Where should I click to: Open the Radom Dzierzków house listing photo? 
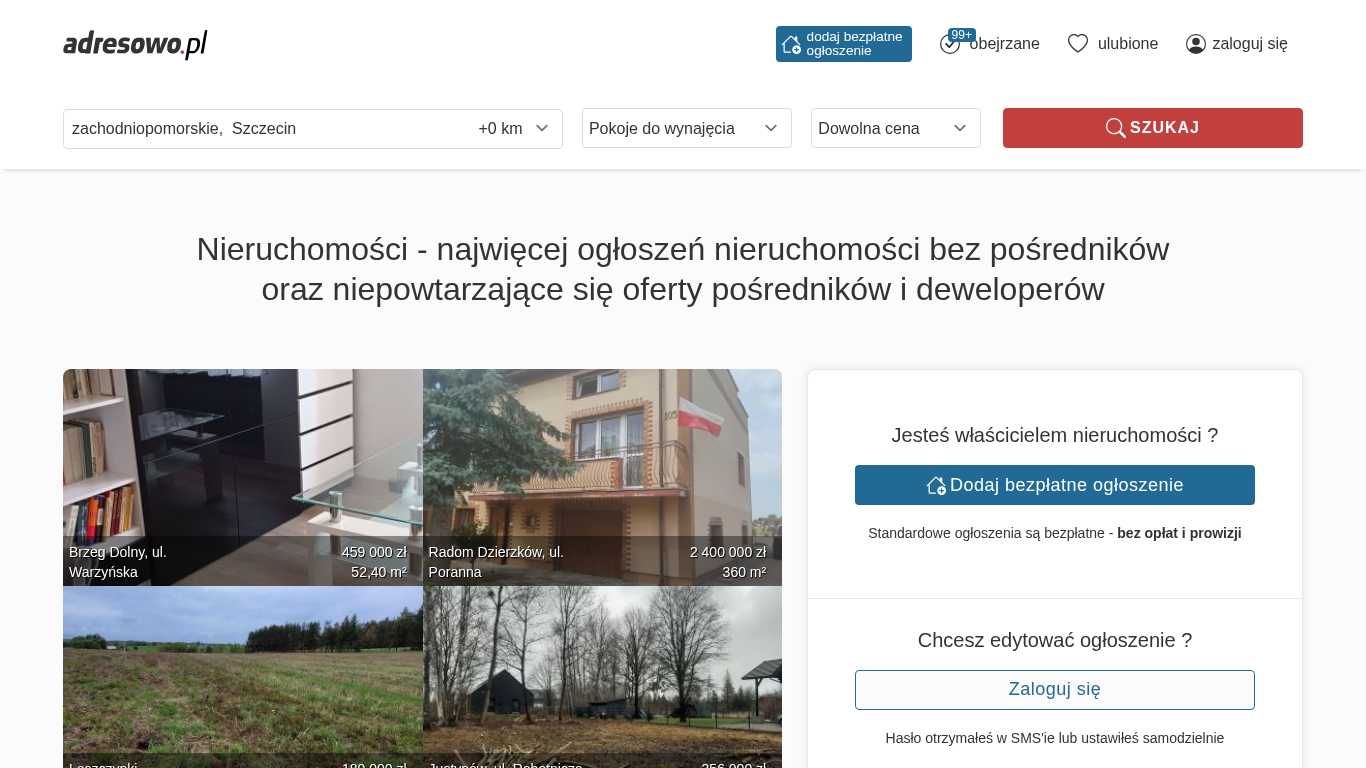tap(602, 477)
